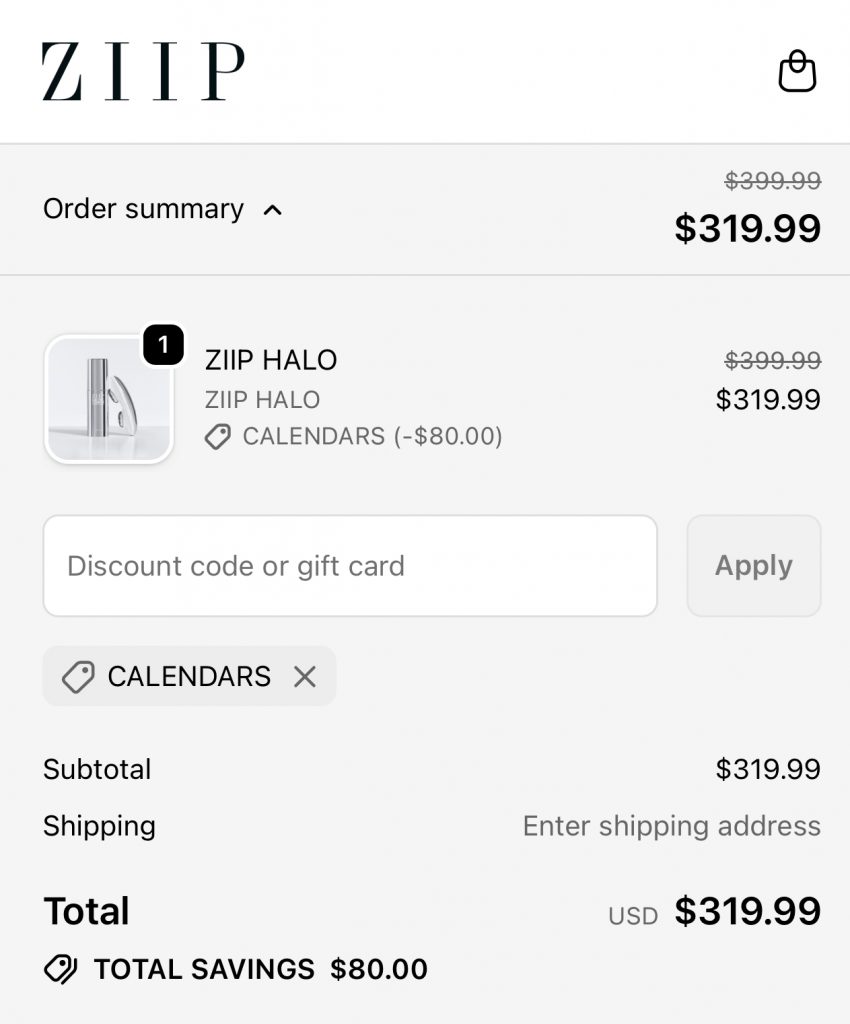Click the bold $319.99 header total
Image resolution: width=850 pixels, height=1024 pixels.
coord(747,228)
